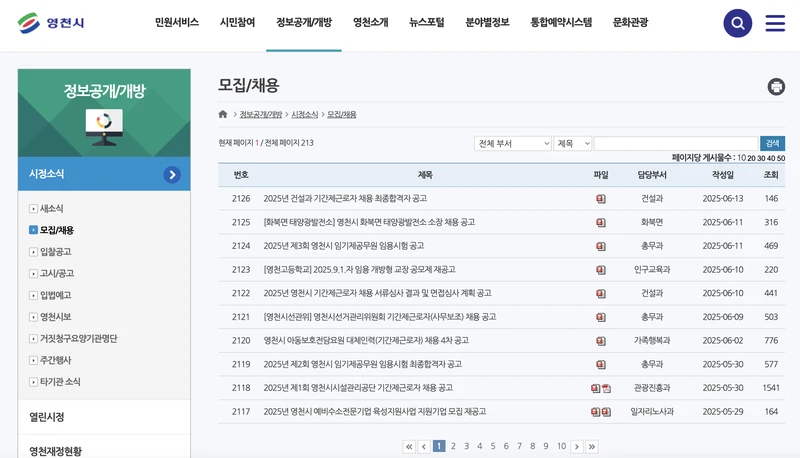Show 50 posts per page
This screenshot has width=800, height=458.
[x=781, y=158]
